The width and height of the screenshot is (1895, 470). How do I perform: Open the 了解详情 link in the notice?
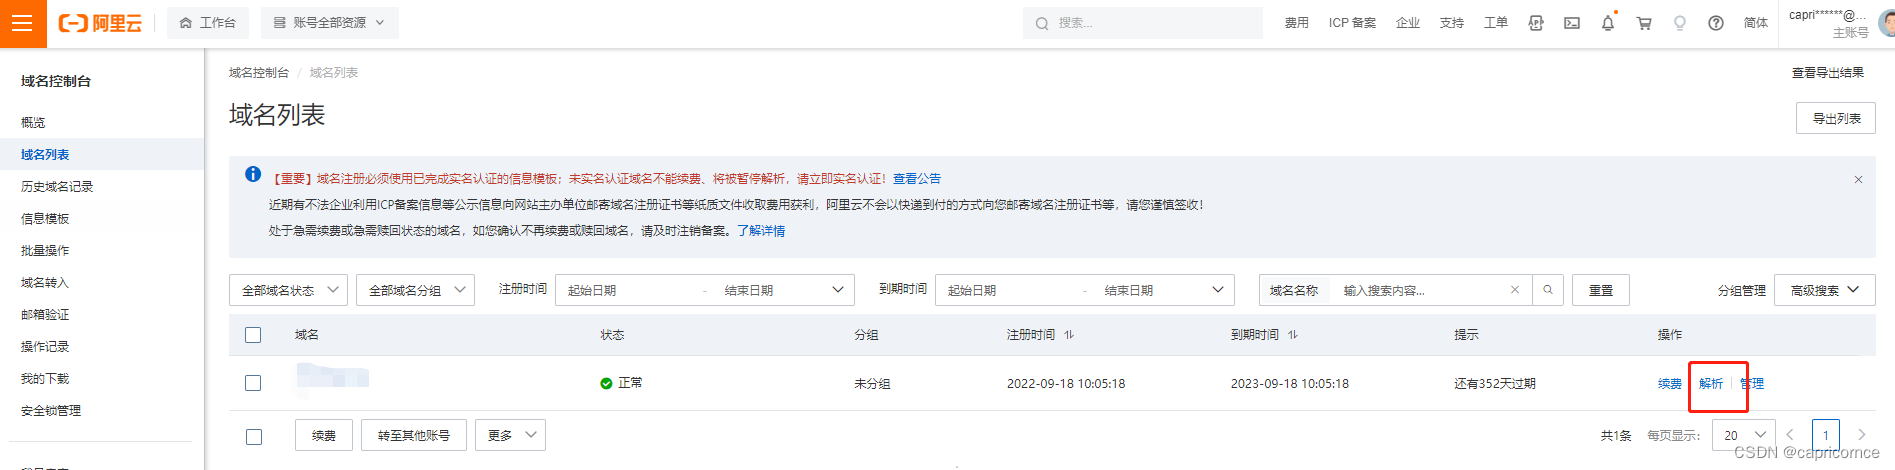pyautogui.click(x=761, y=230)
